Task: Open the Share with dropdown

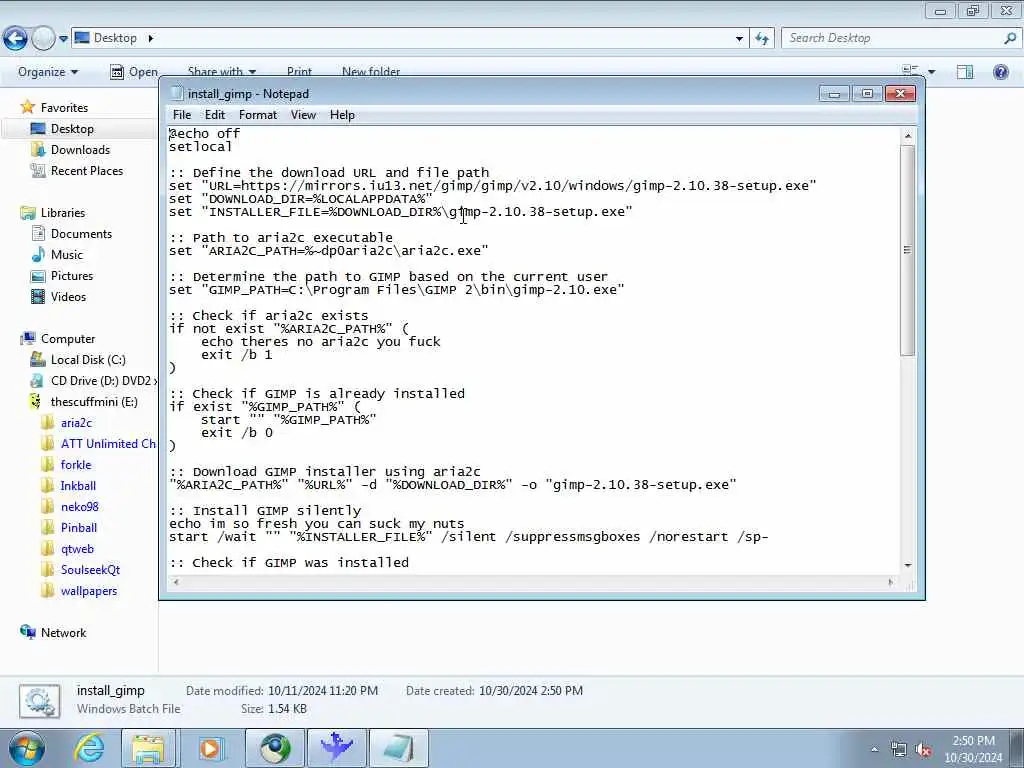Action: (221, 71)
